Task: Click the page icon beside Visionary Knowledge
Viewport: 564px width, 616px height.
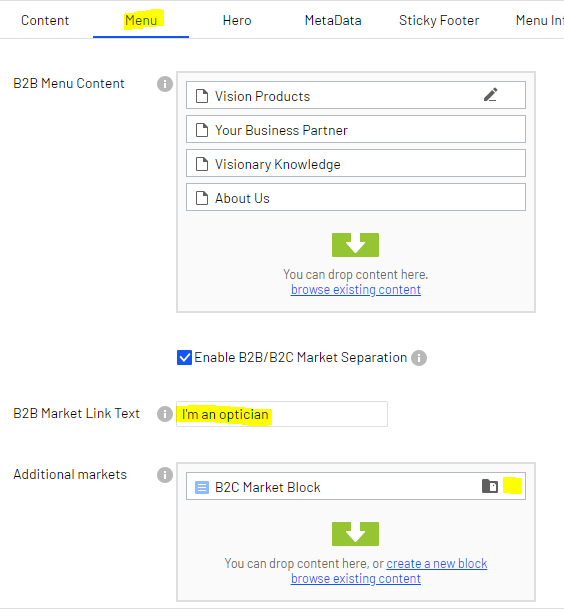Action: (202, 164)
